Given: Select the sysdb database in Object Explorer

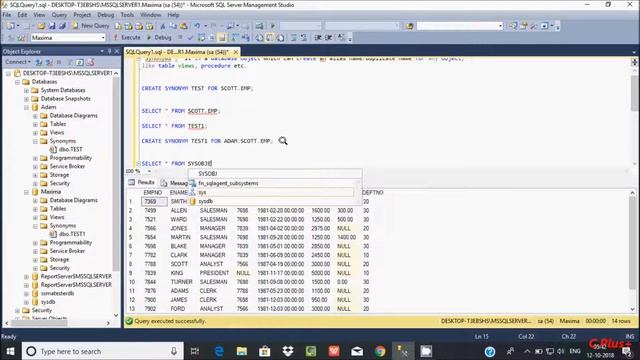Looking at the screenshot, I should point(47,302).
